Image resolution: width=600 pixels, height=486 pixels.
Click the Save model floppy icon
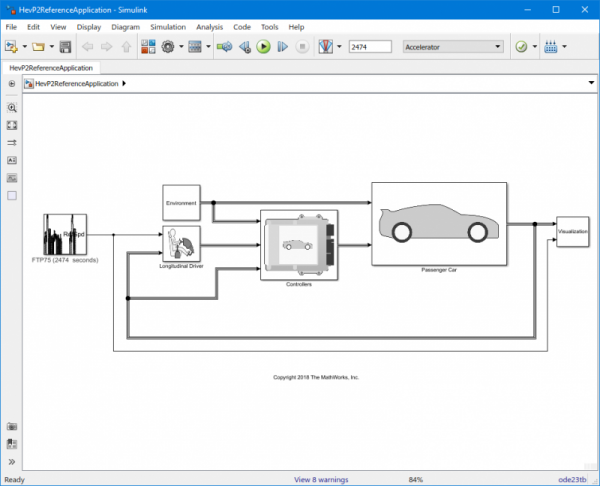(65, 46)
